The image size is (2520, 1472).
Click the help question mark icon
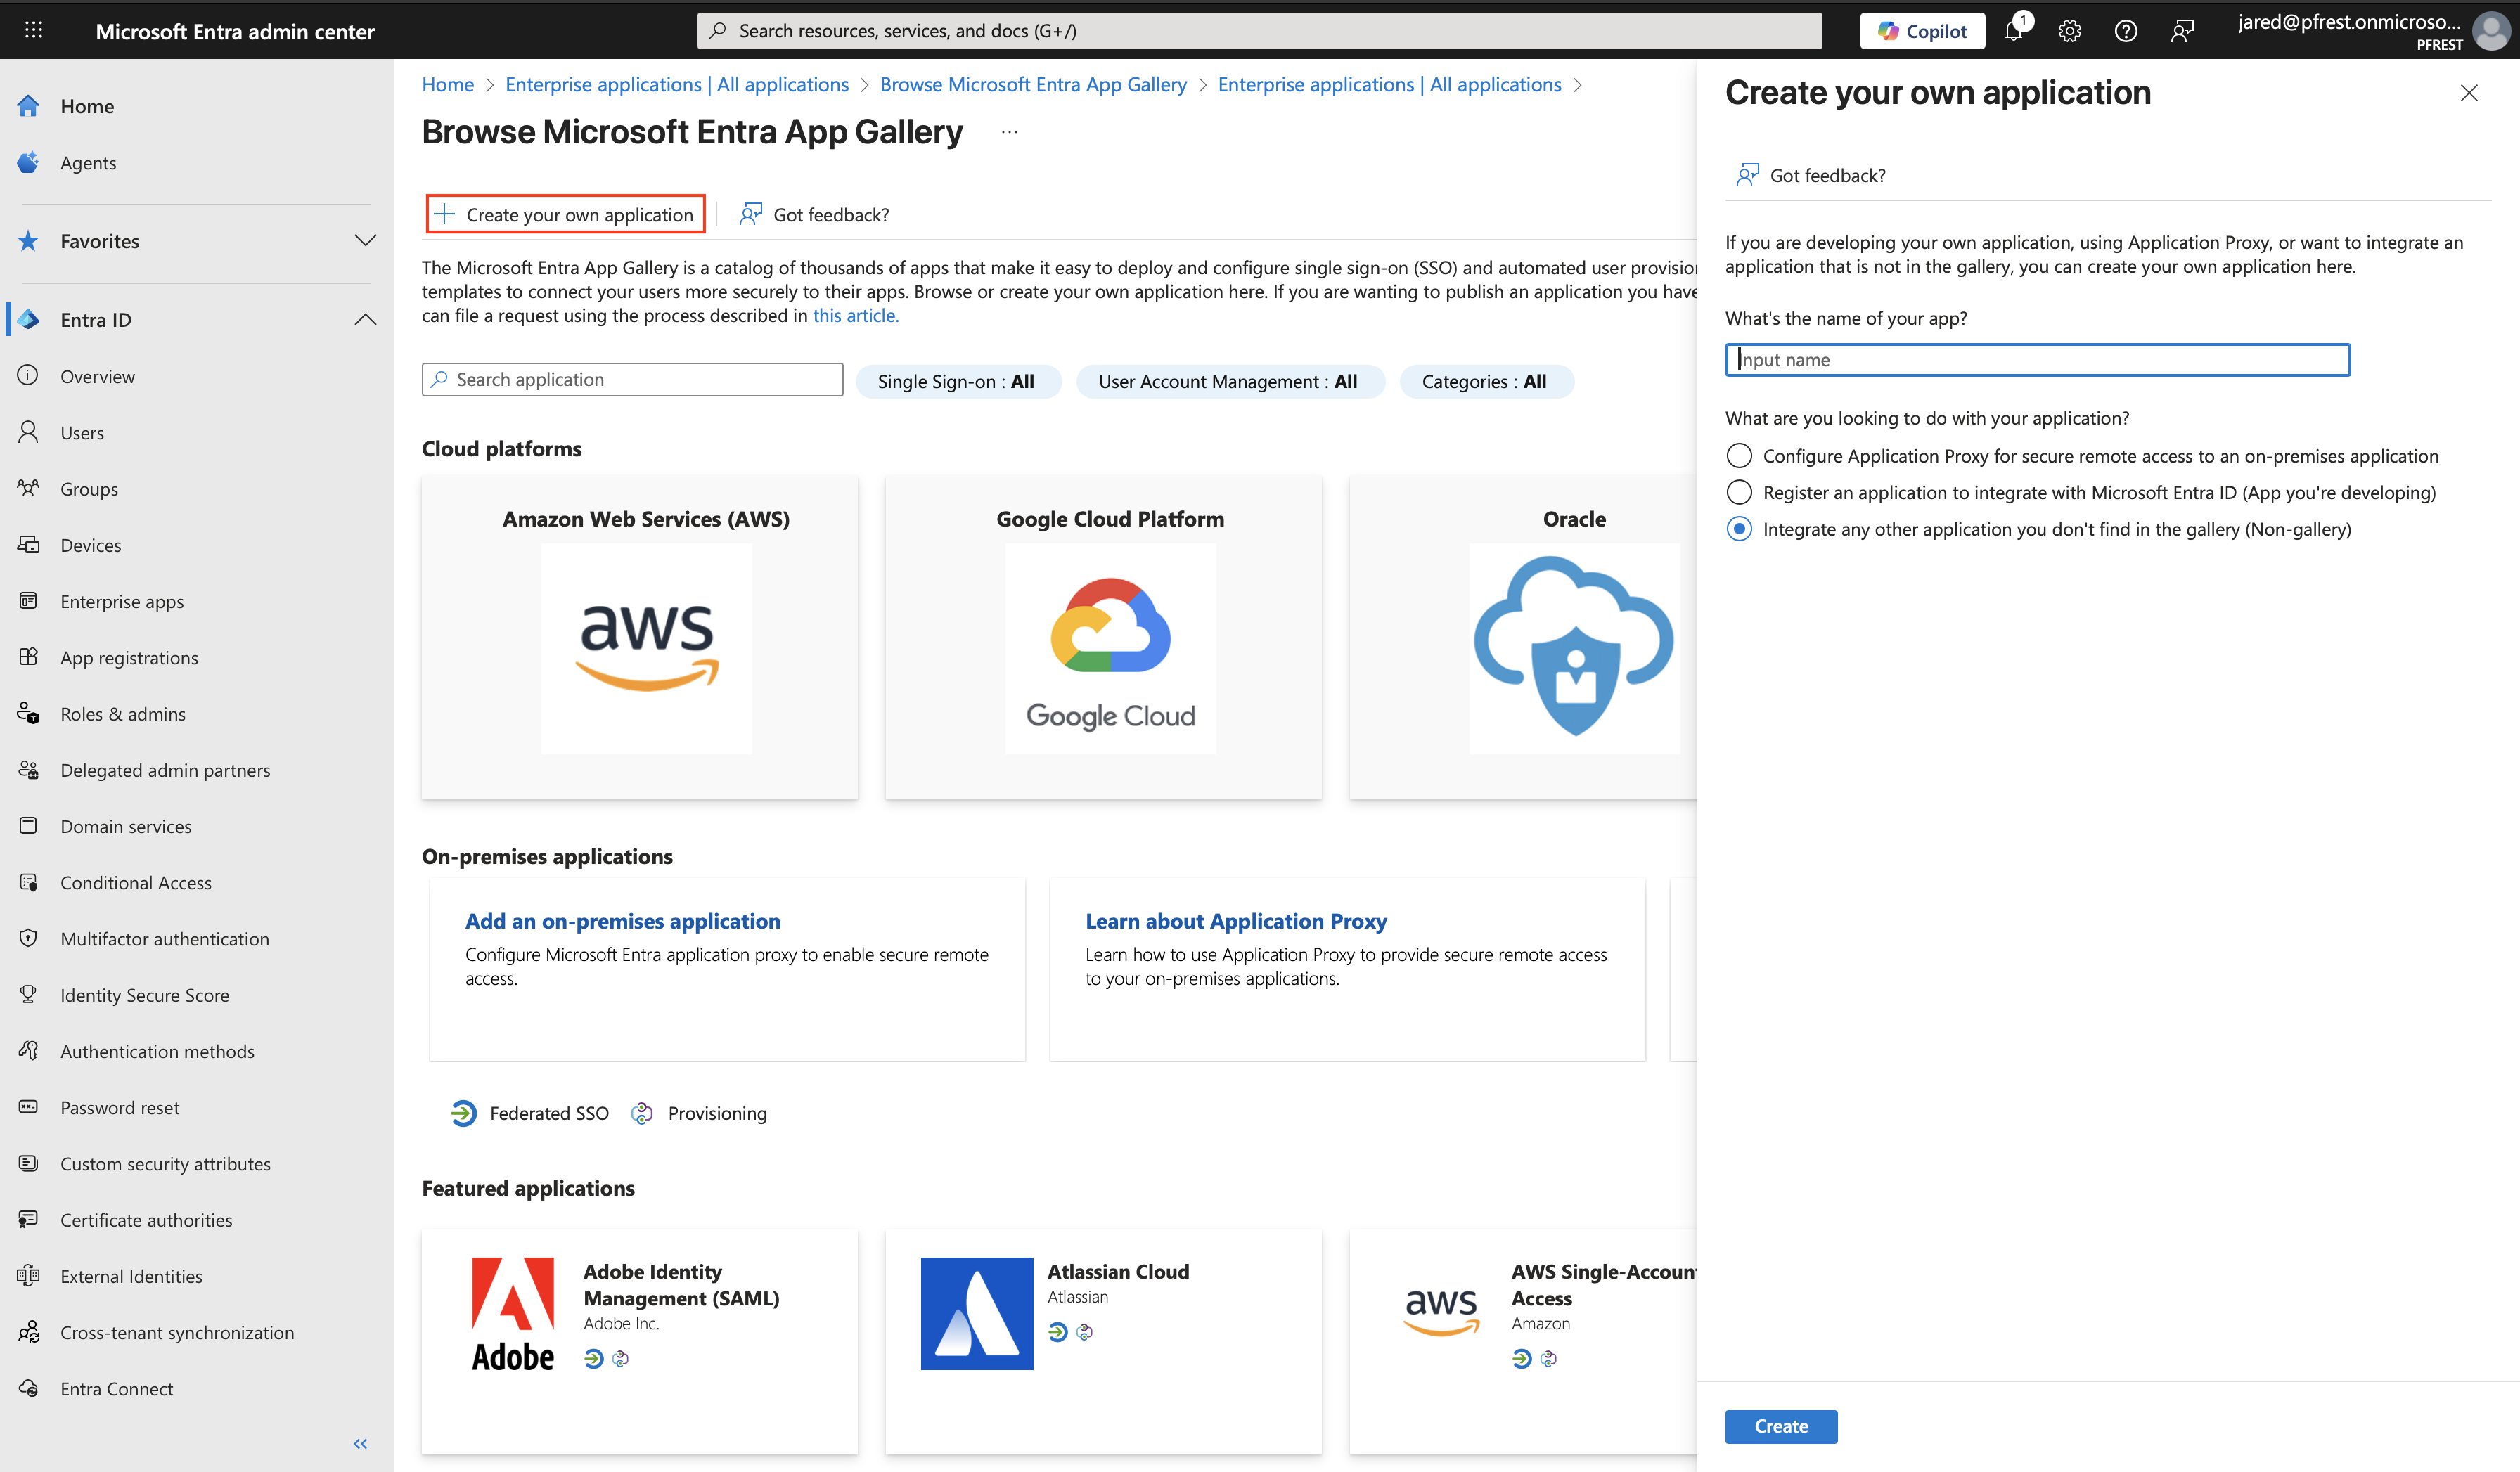tap(2125, 31)
